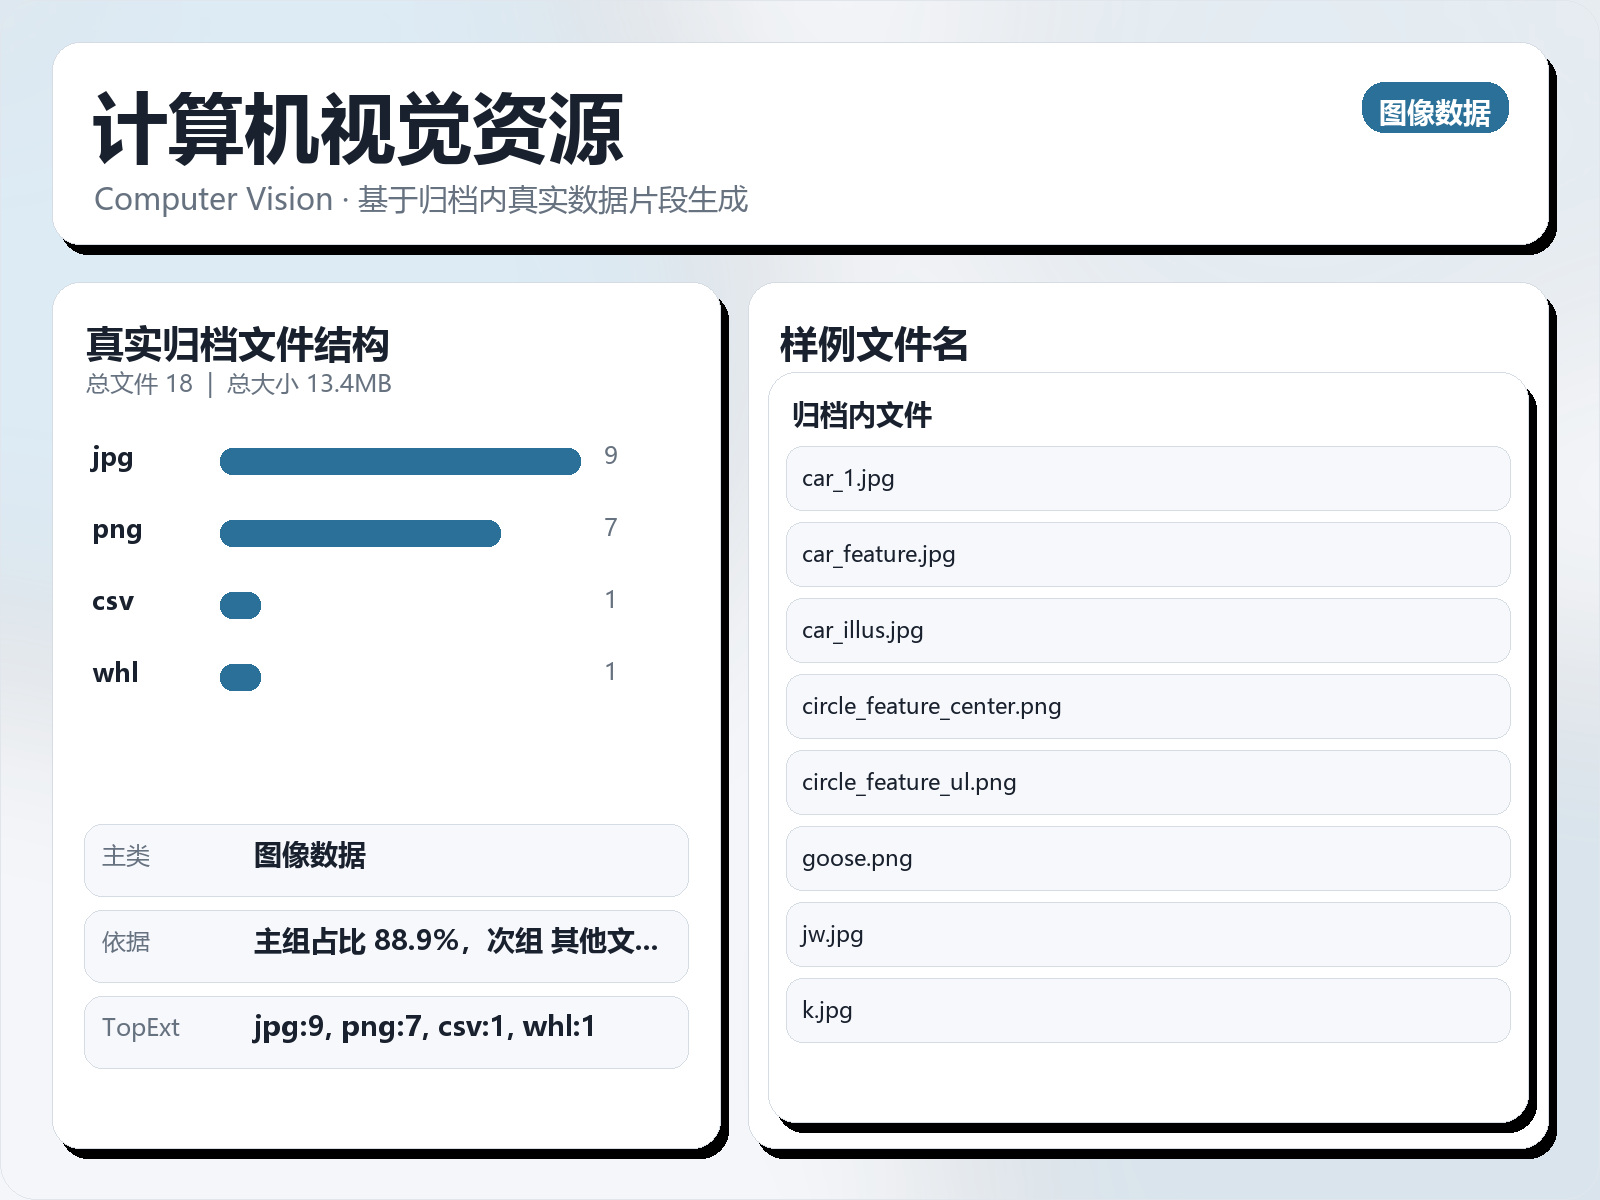Select the png bar in the chart
This screenshot has width=1600, height=1200.
[360, 532]
